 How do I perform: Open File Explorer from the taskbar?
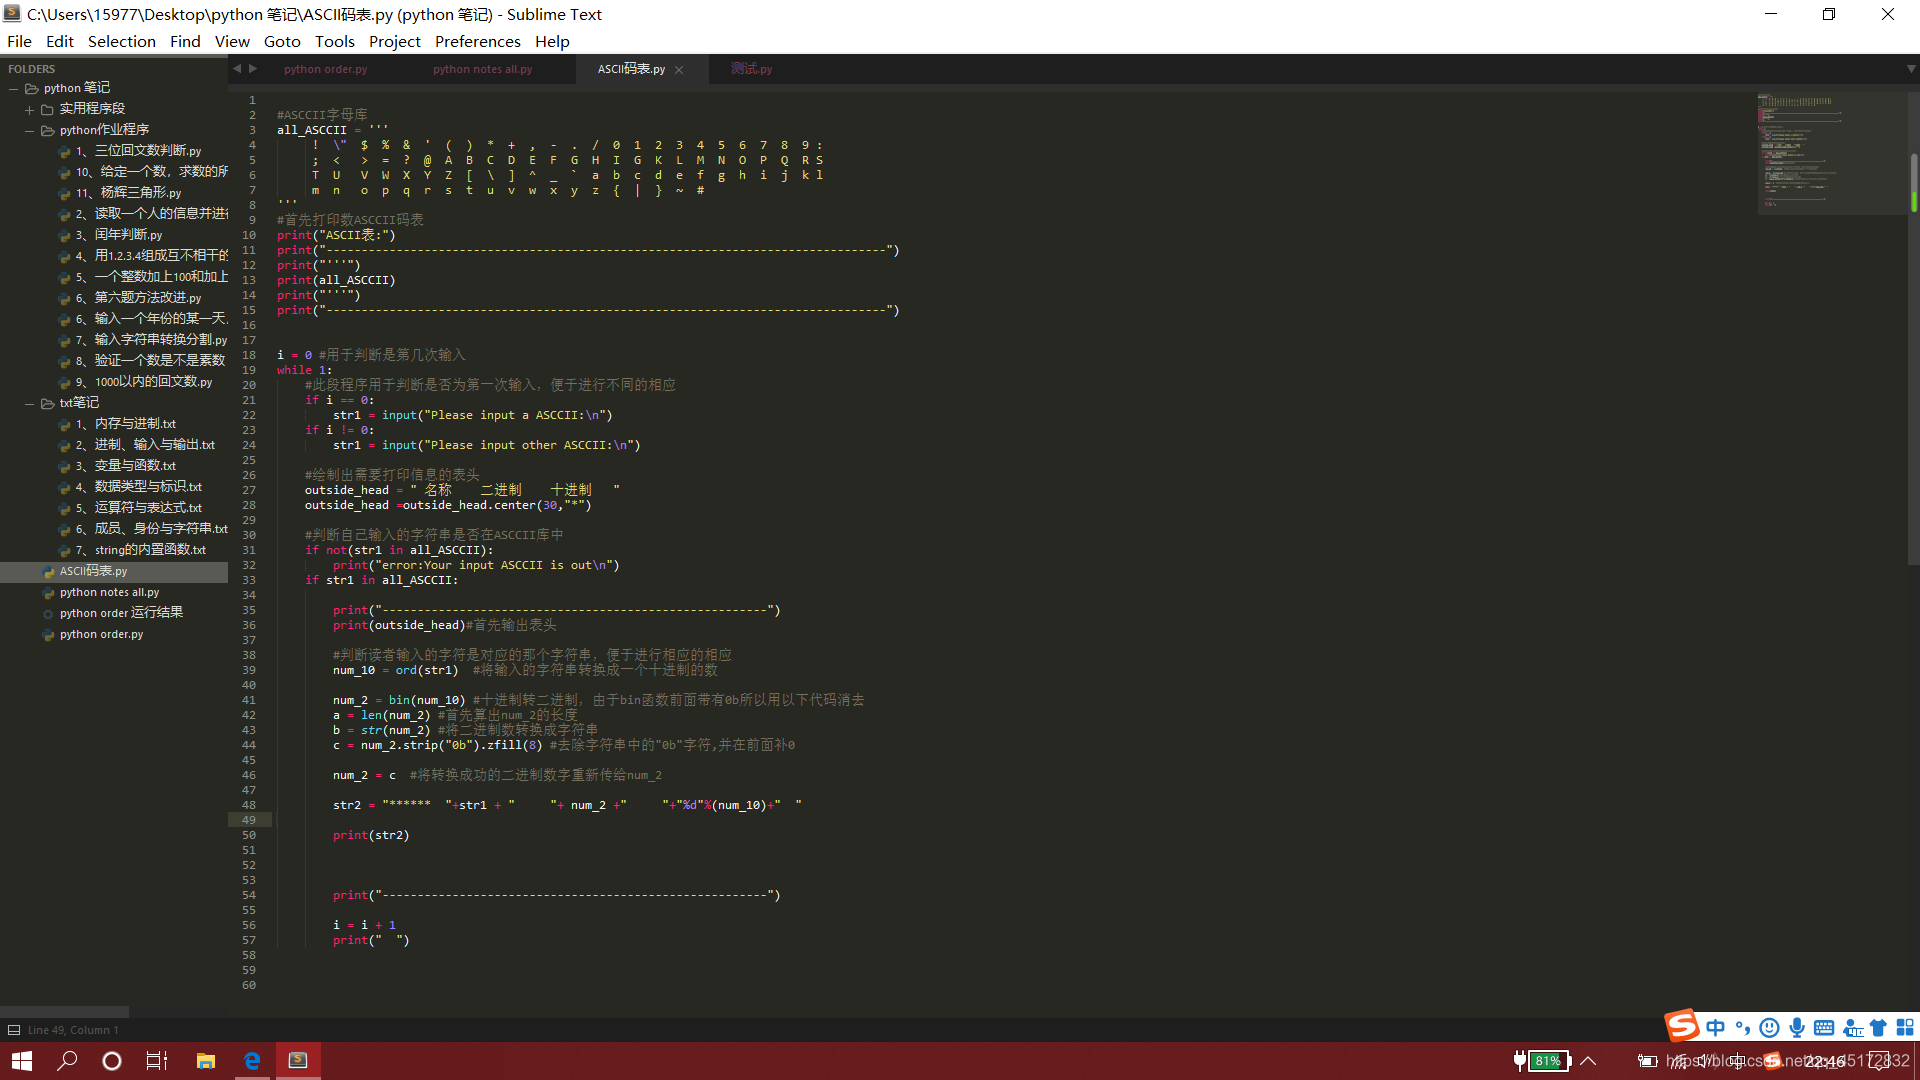coord(206,1061)
